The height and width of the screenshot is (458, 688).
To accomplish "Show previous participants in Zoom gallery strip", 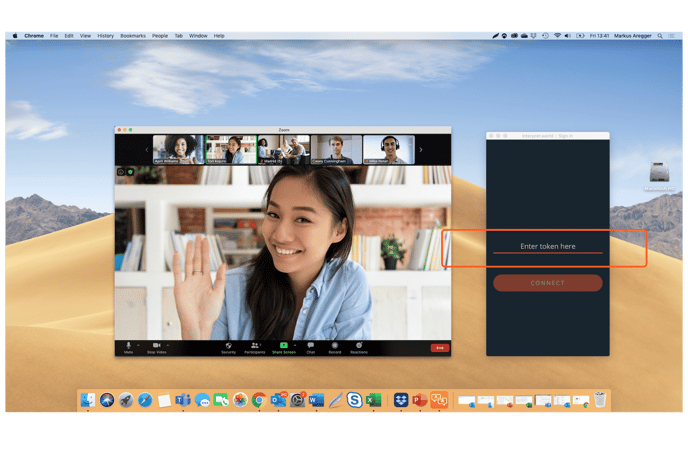I will pos(147,150).
